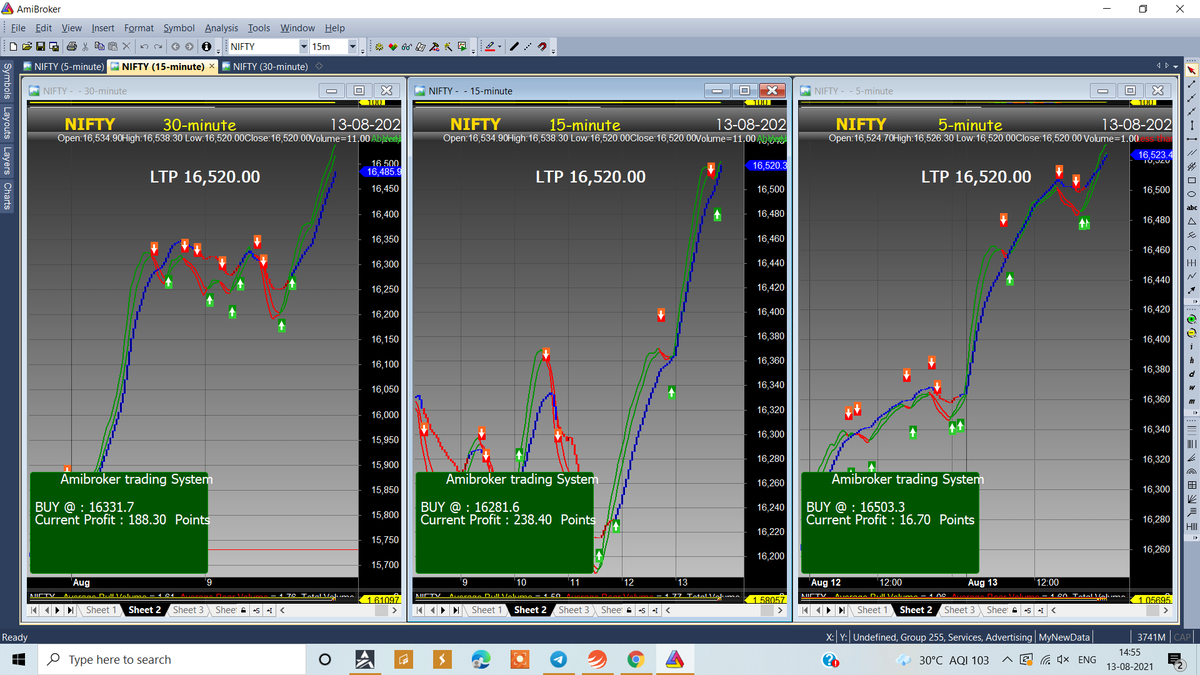Viewport: 1200px width, 675px height.
Task: Open the NIFTY symbol dropdown
Action: click(x=304, y=46)
